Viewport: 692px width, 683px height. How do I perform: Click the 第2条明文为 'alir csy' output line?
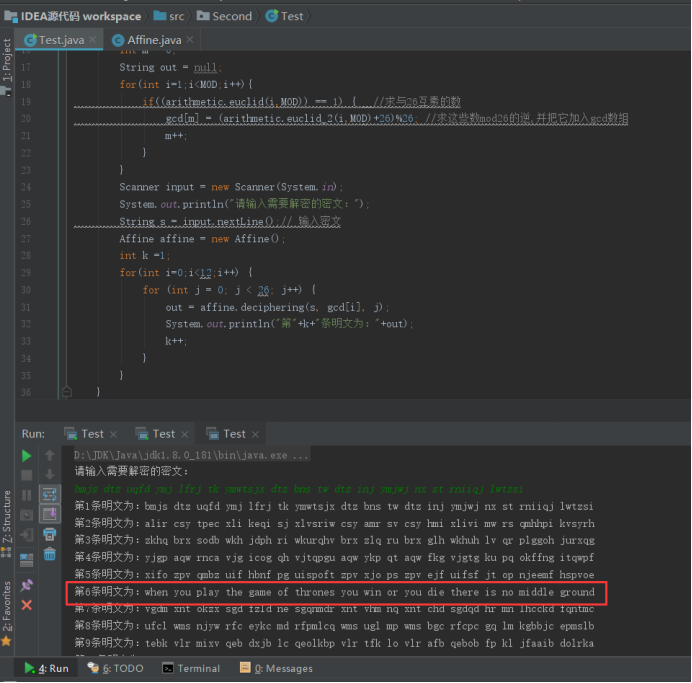tap(334, 523)
